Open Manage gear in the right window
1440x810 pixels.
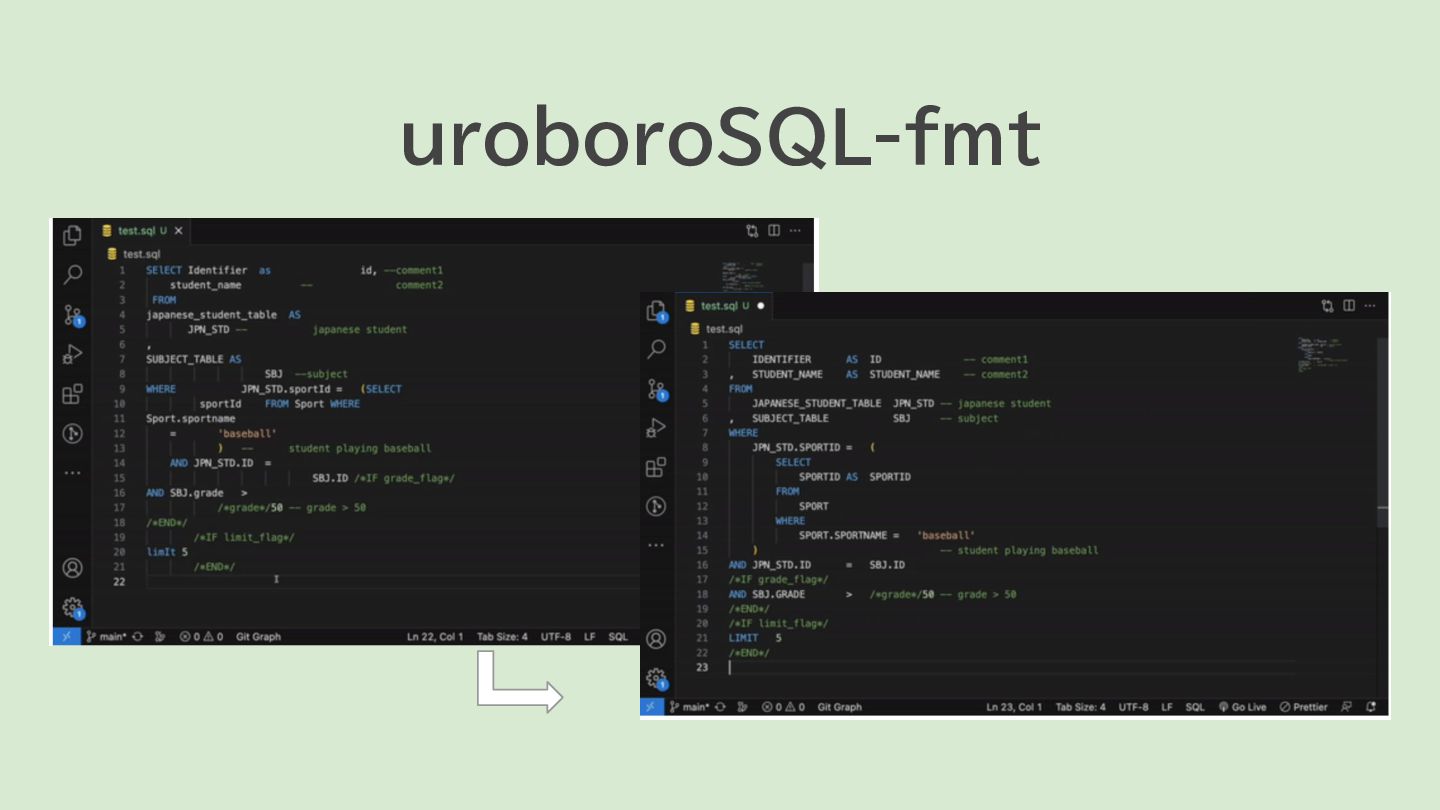pyautogui.click(x=657, y=679)
